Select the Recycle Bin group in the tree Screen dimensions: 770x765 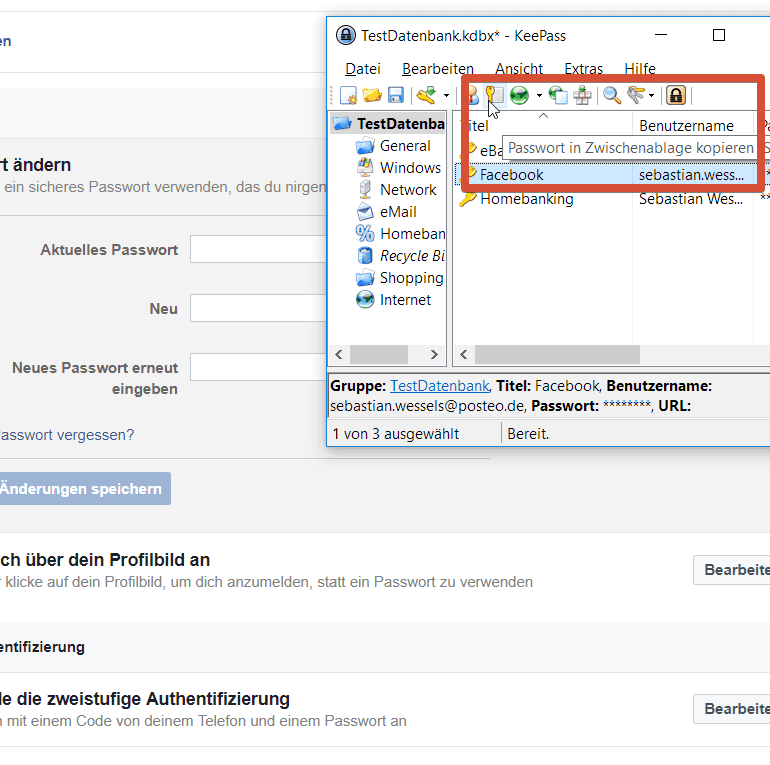click(x=412, y=256)
